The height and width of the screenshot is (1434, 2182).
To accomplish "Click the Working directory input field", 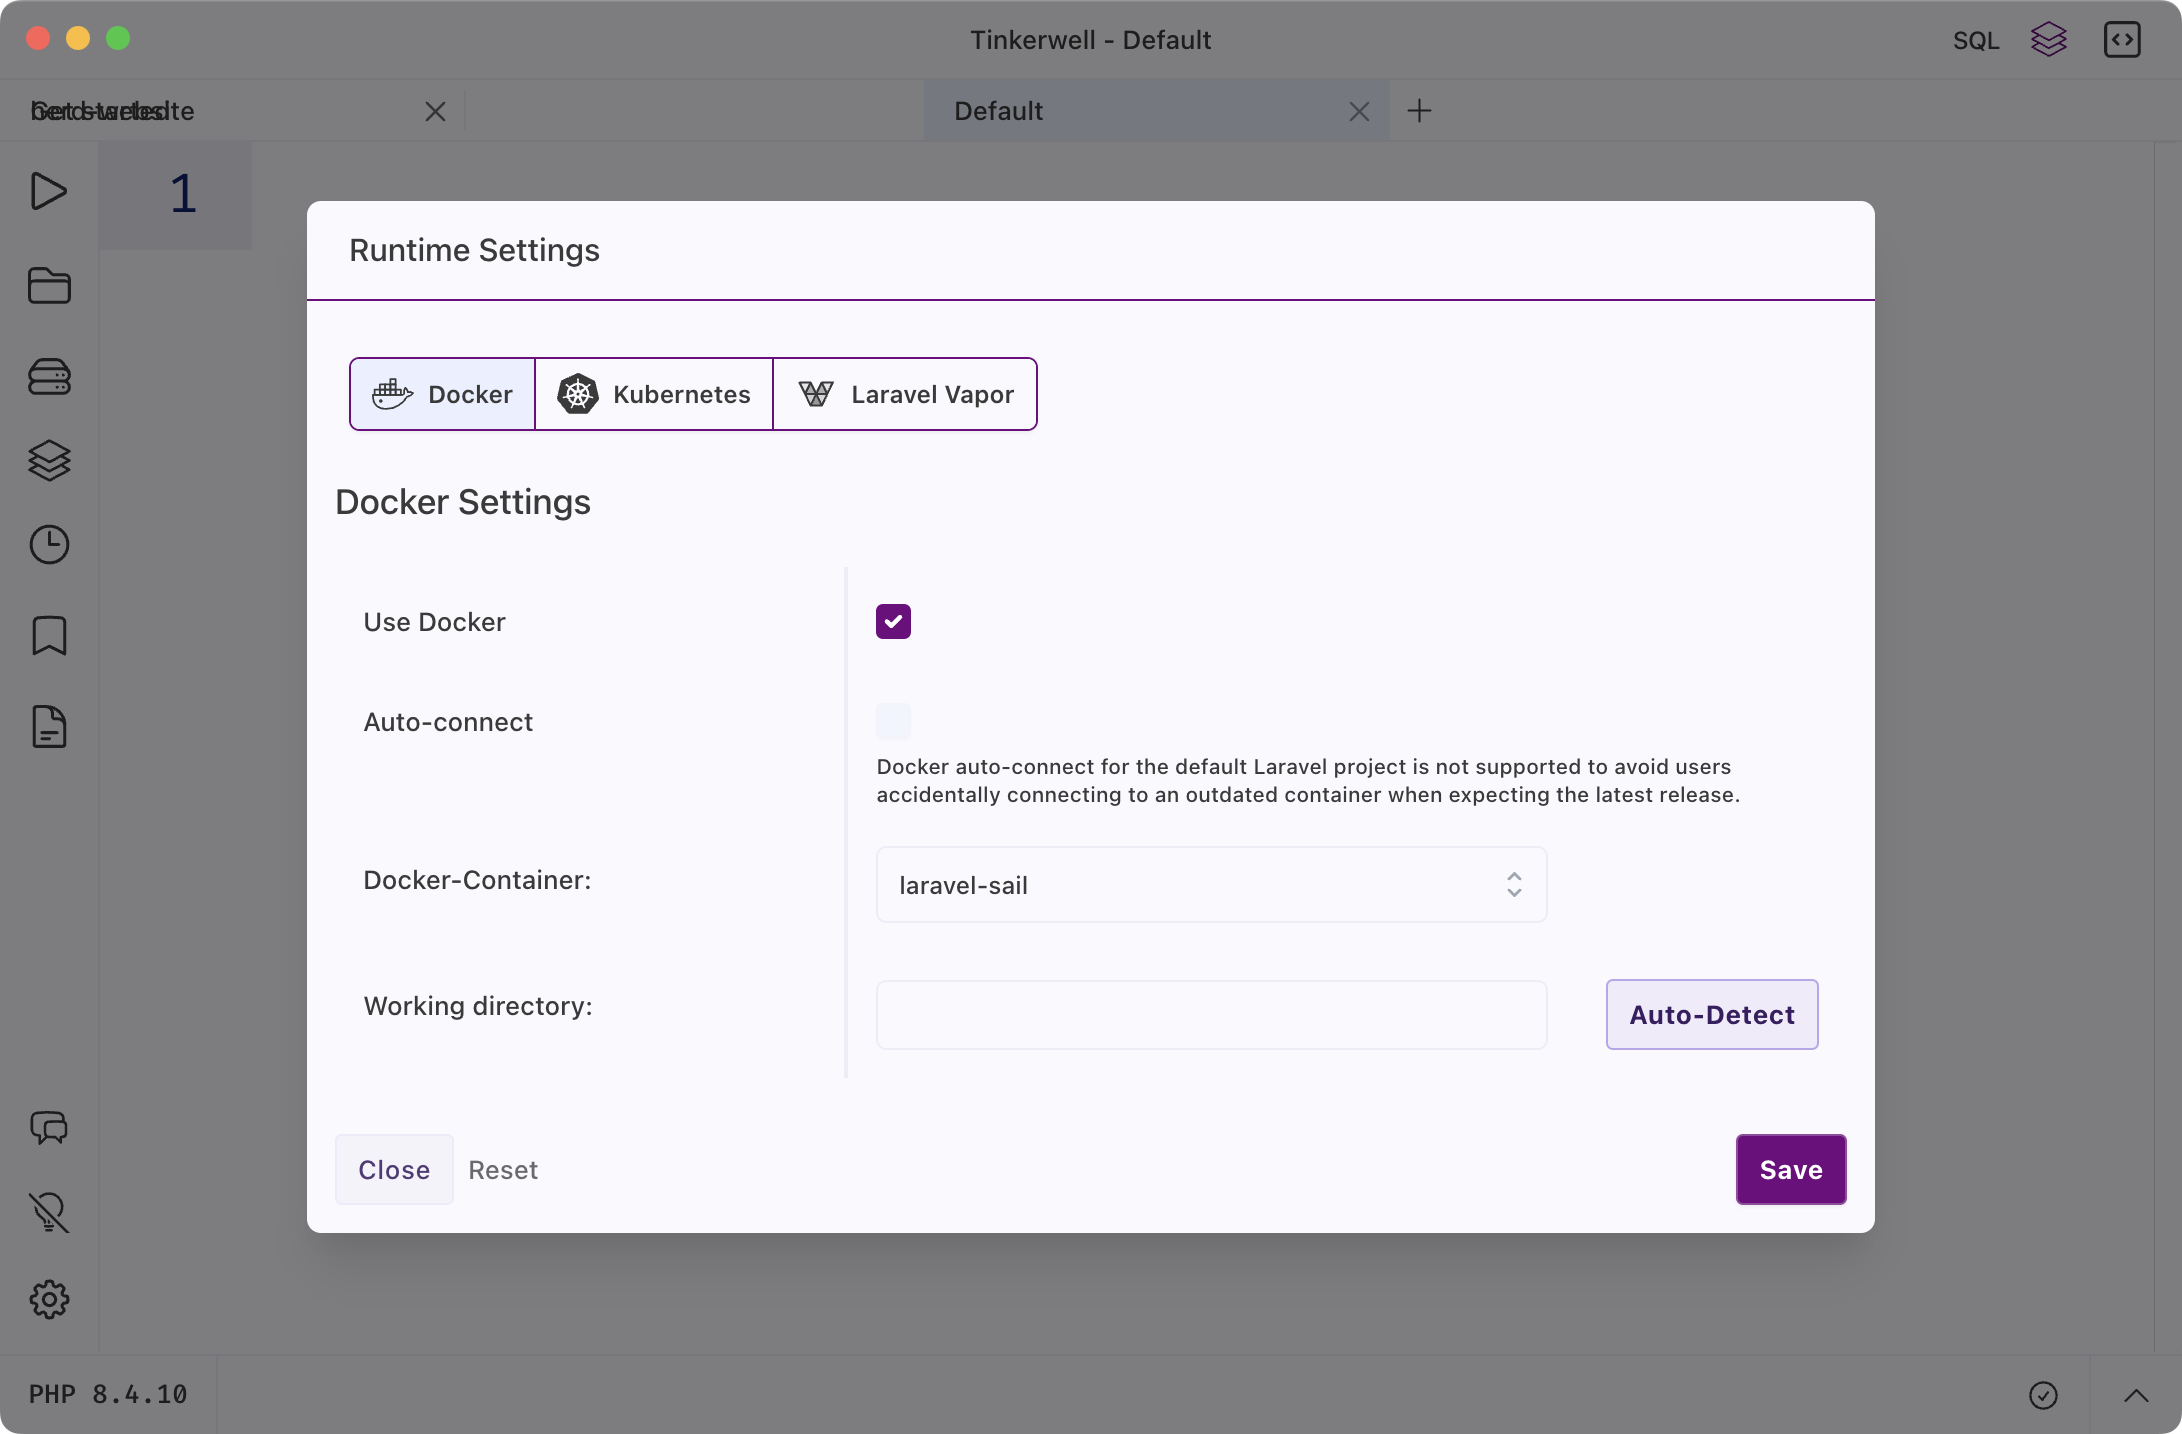I will click(1211, 1015).
